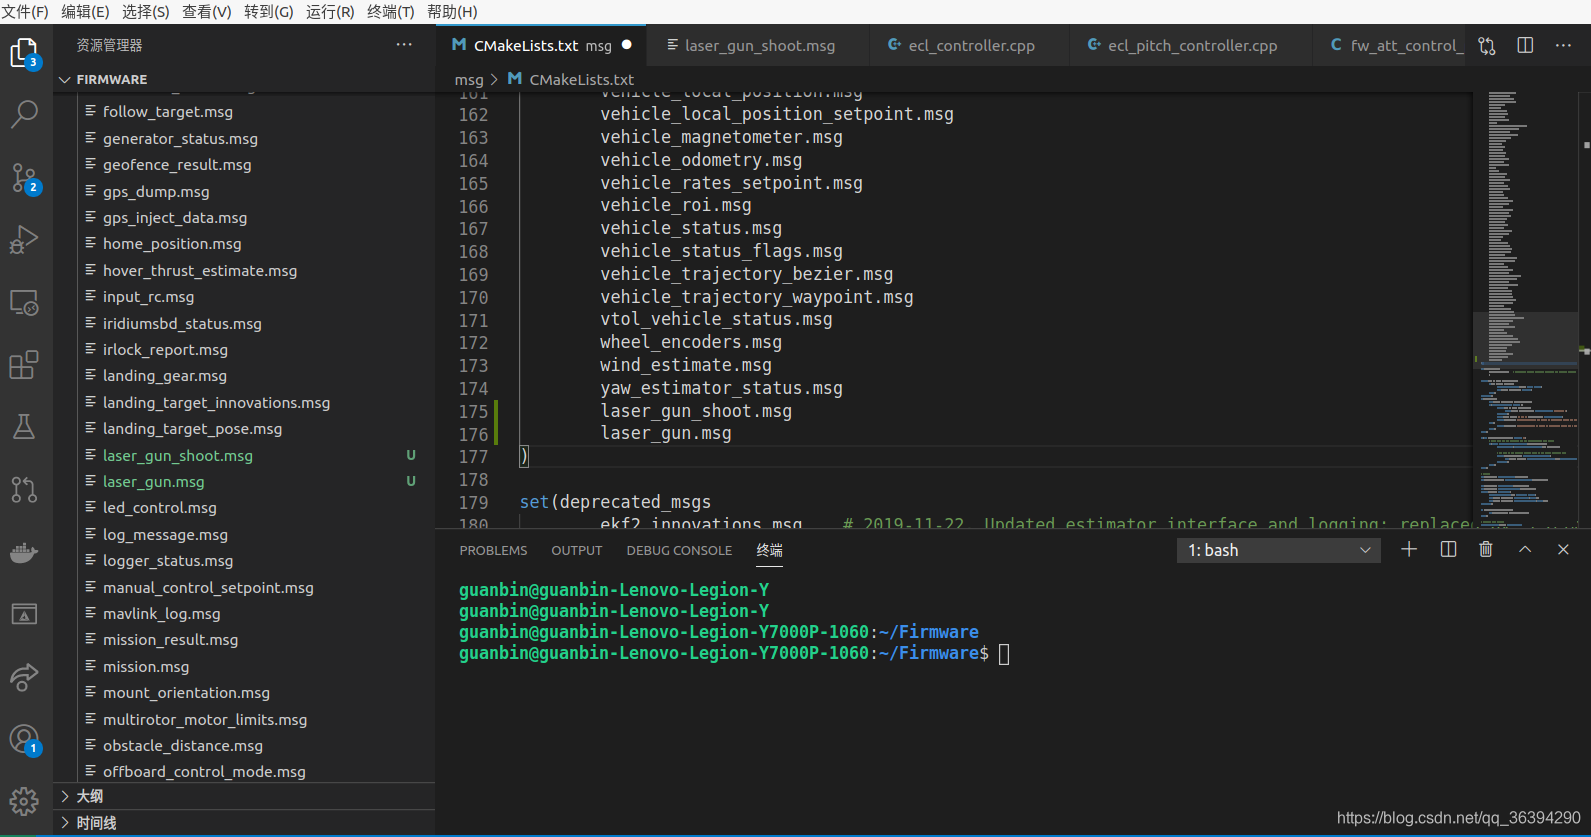Switch to ecl_pitch_controller.cpp tab
This screenshot has height=837, width=1591.
click(x=1192, y=45)
